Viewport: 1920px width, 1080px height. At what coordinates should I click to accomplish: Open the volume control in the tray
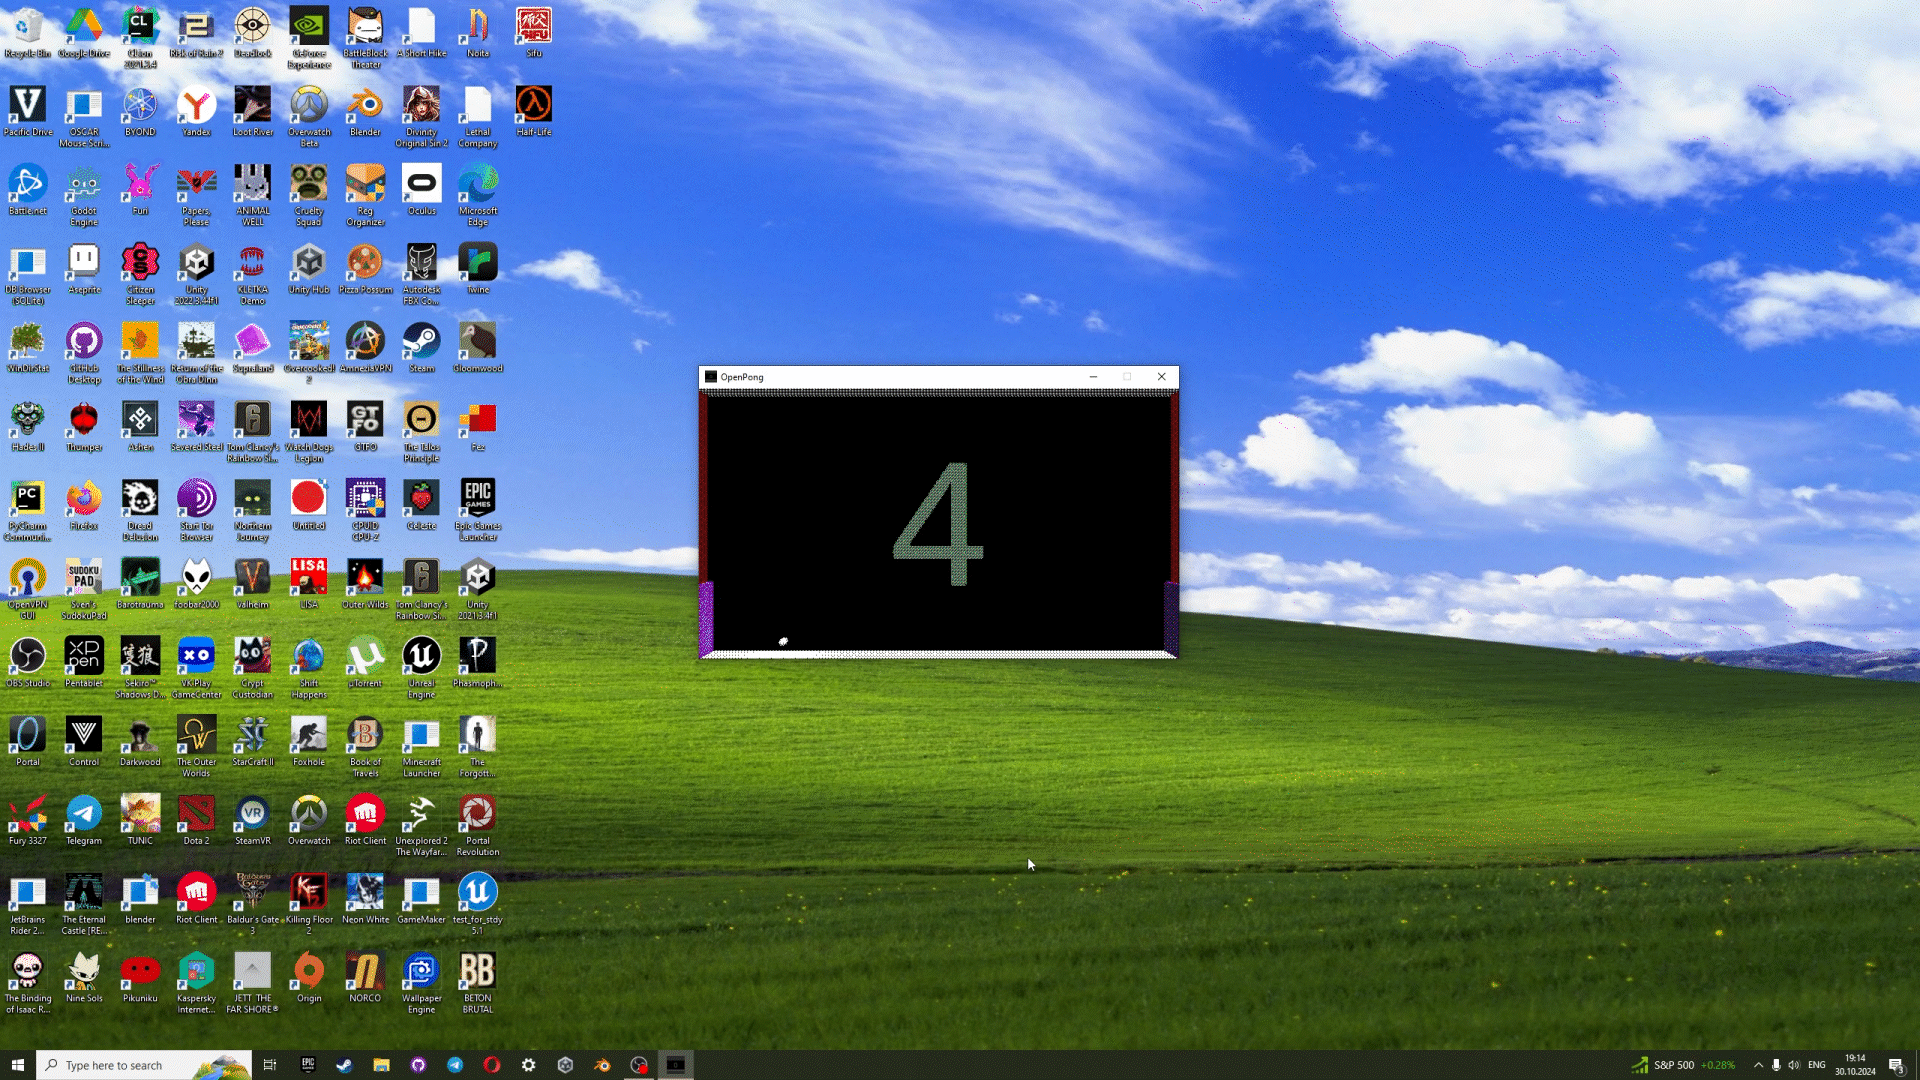[x=1794, y=1065]
